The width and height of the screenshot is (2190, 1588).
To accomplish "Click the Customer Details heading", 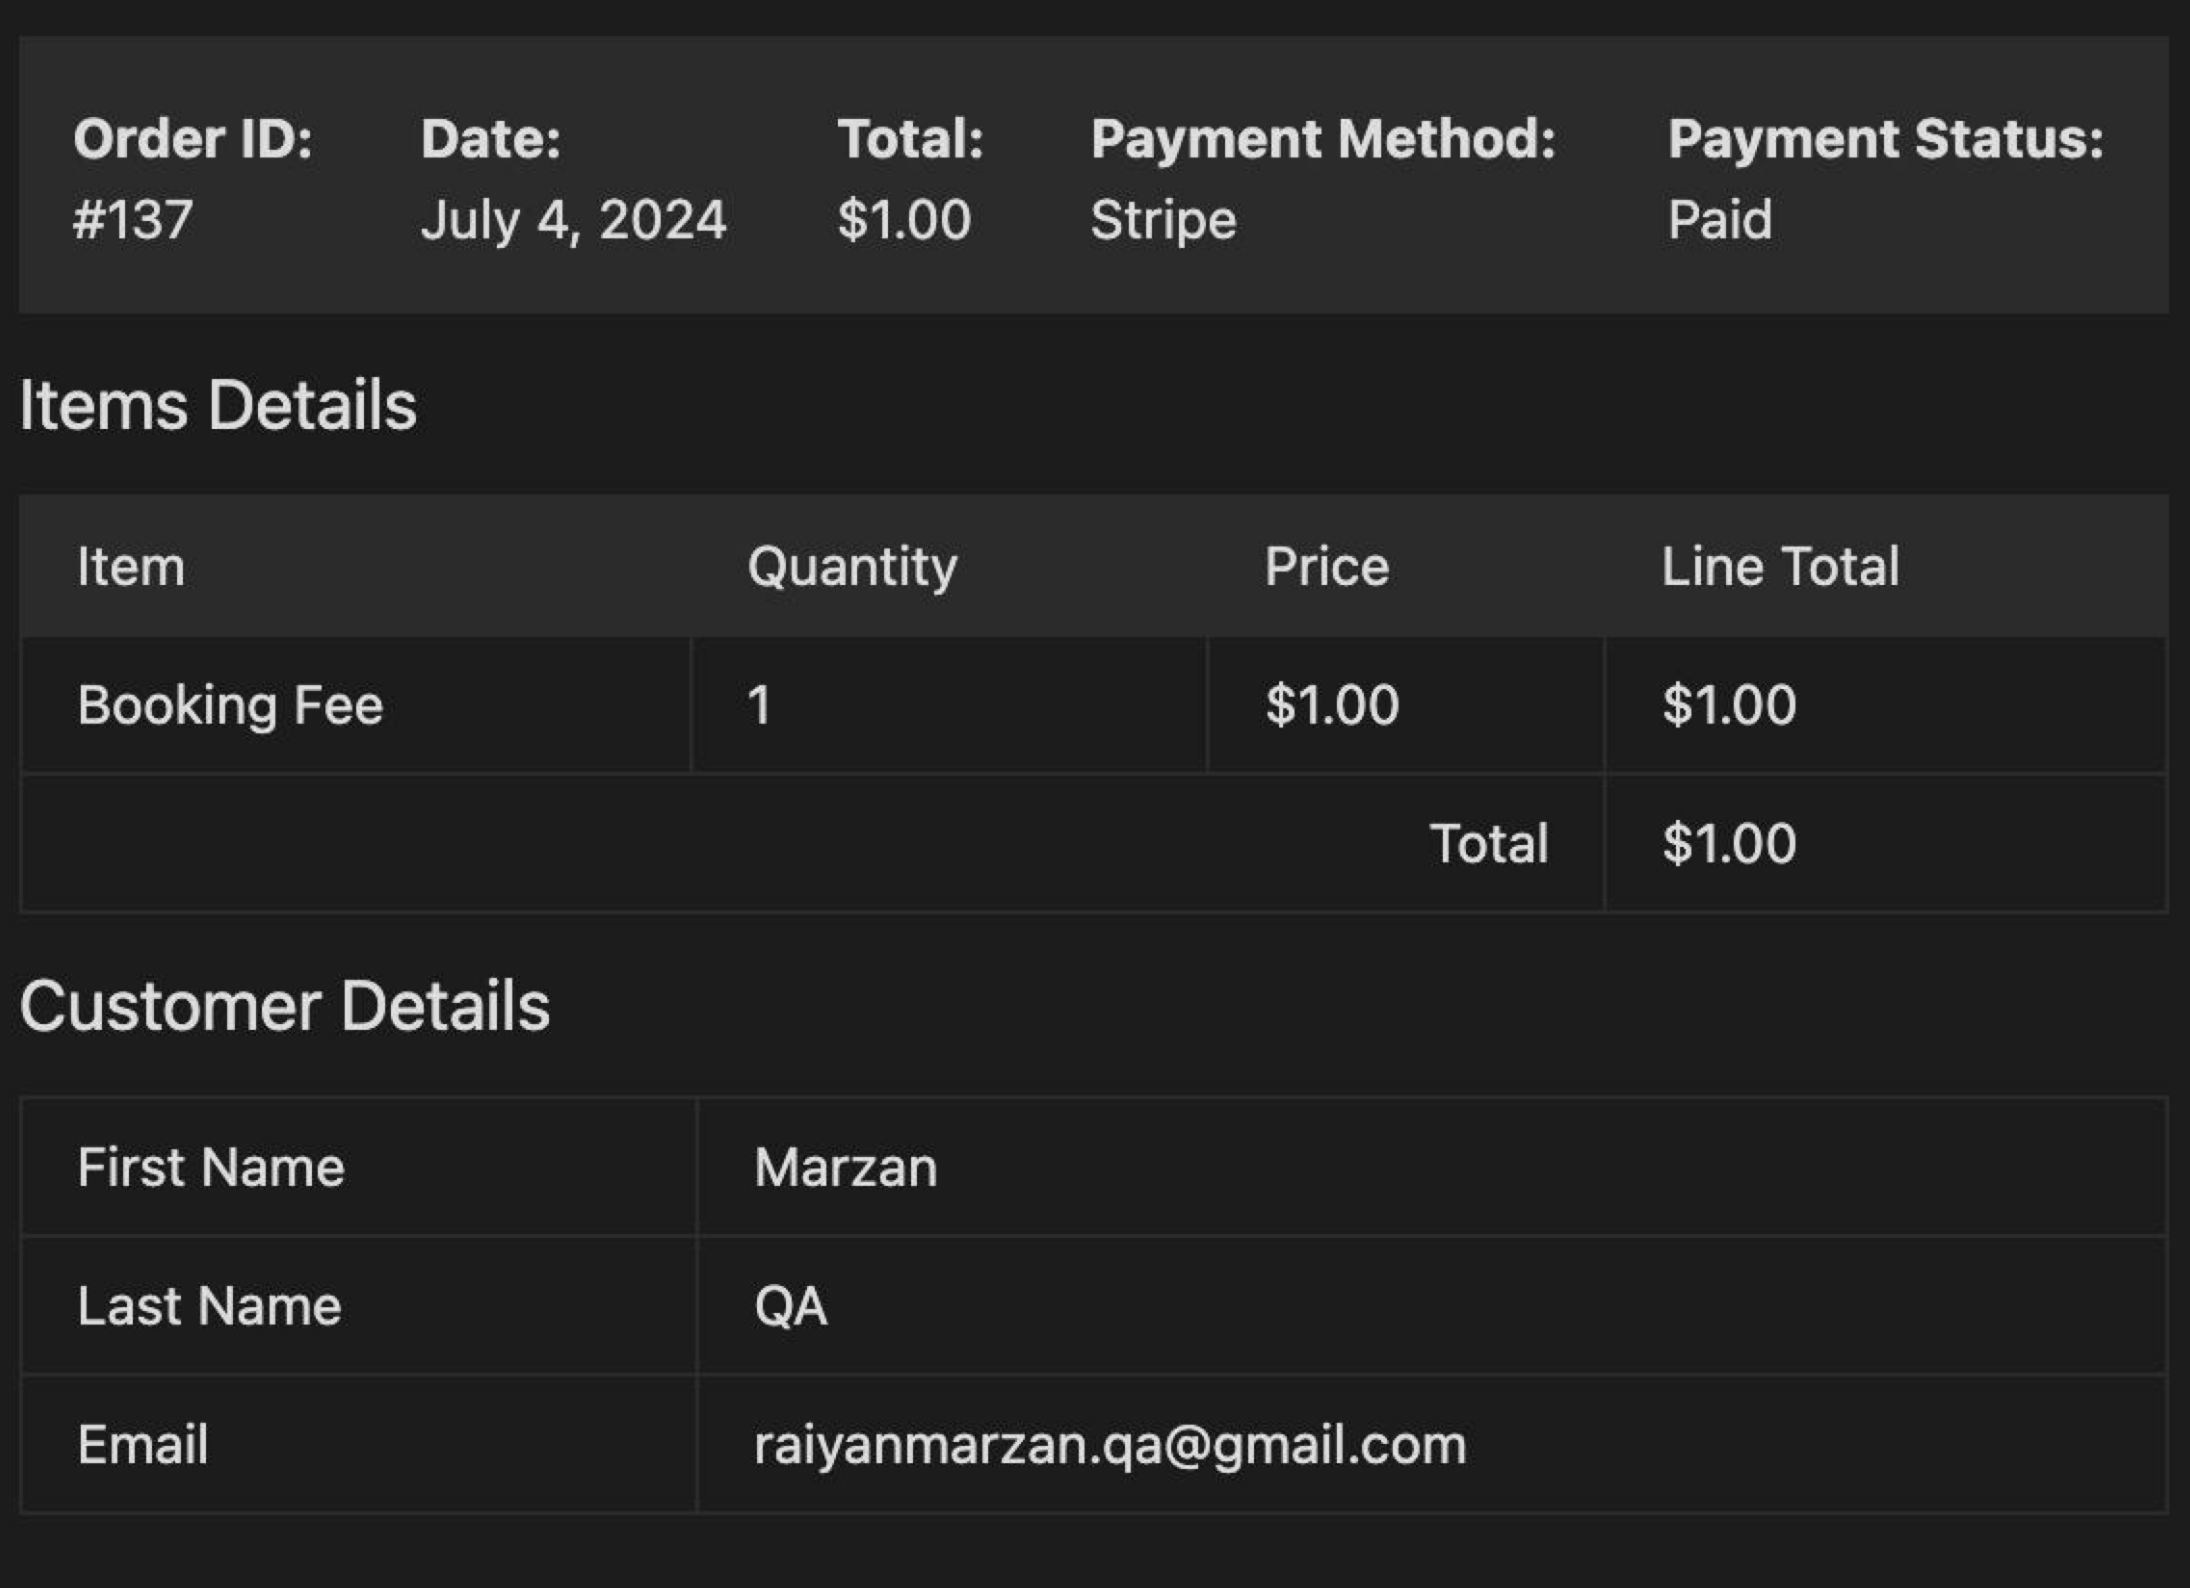I will coord(284,1006).
